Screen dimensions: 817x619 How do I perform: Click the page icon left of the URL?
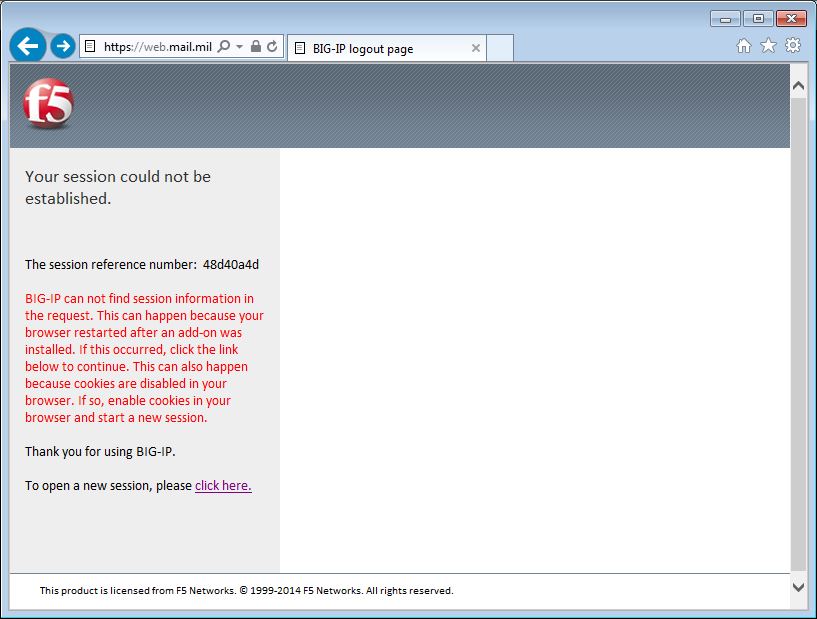(x=90, y=46)
